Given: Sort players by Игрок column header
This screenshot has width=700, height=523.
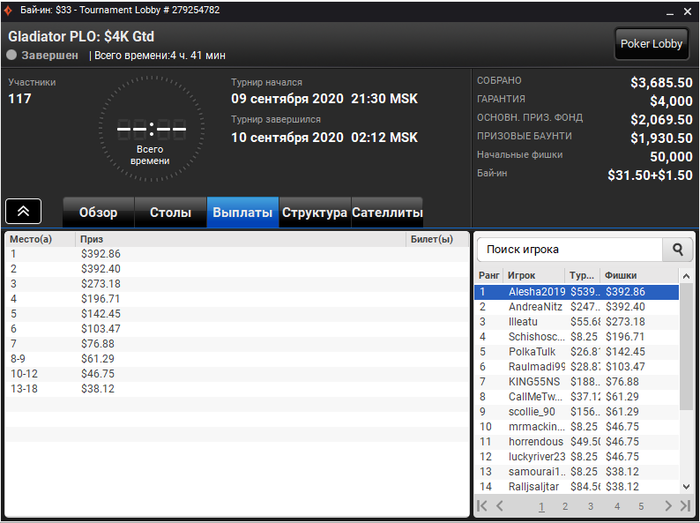Looking at the screenshot, I should (534, 275).
